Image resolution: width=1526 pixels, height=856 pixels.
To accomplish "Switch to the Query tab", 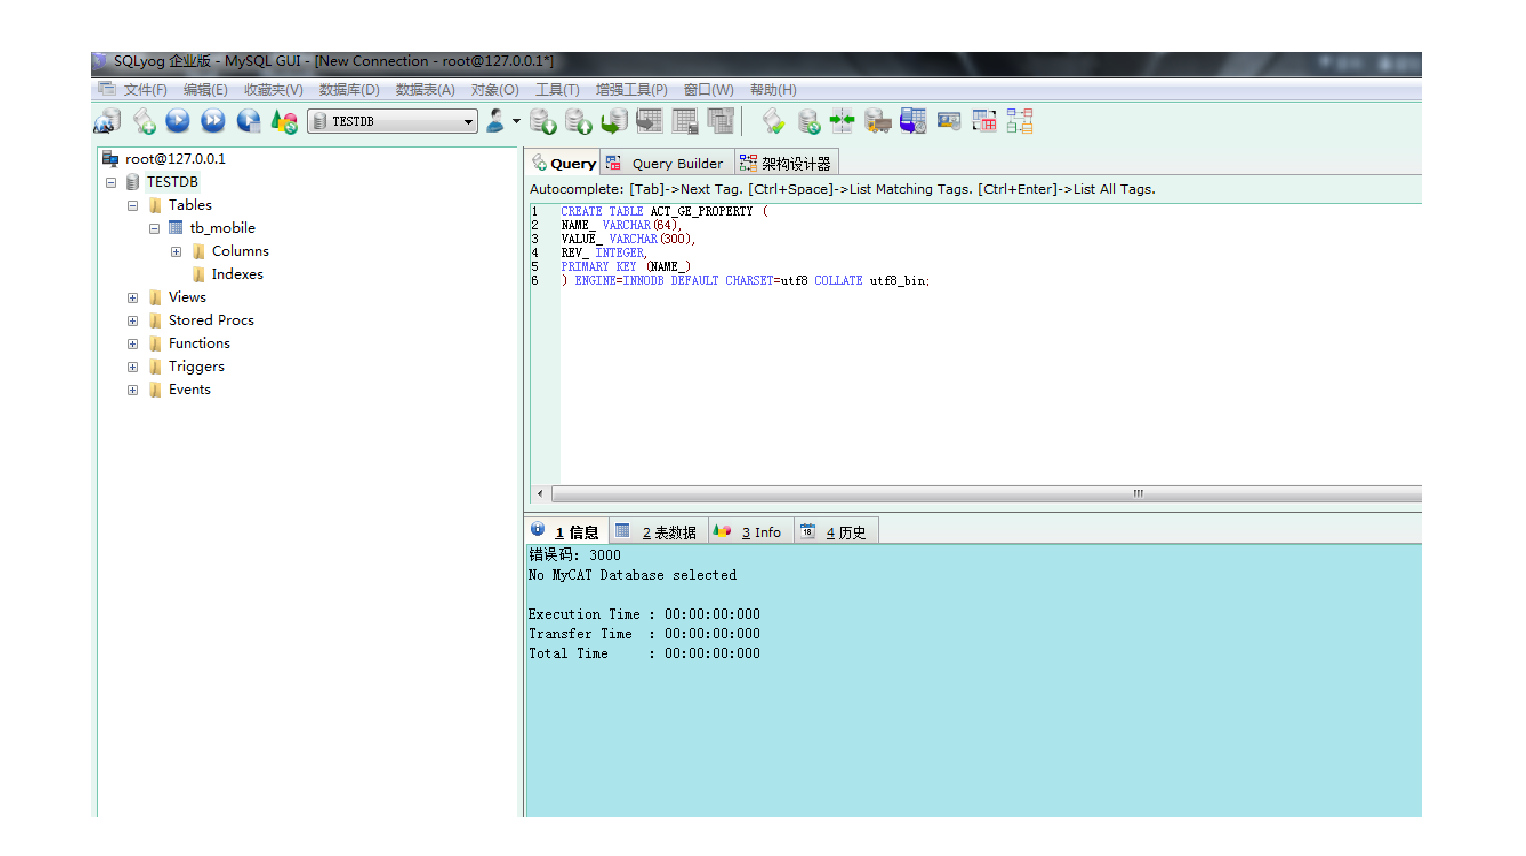I will [x=563, y=163].
